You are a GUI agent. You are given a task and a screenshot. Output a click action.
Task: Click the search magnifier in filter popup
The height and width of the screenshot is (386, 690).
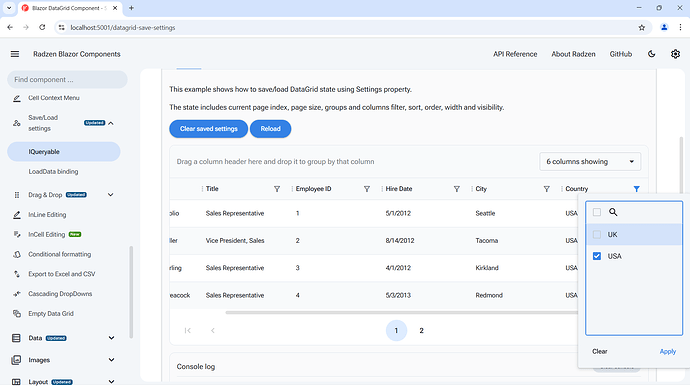click(613, 212)
